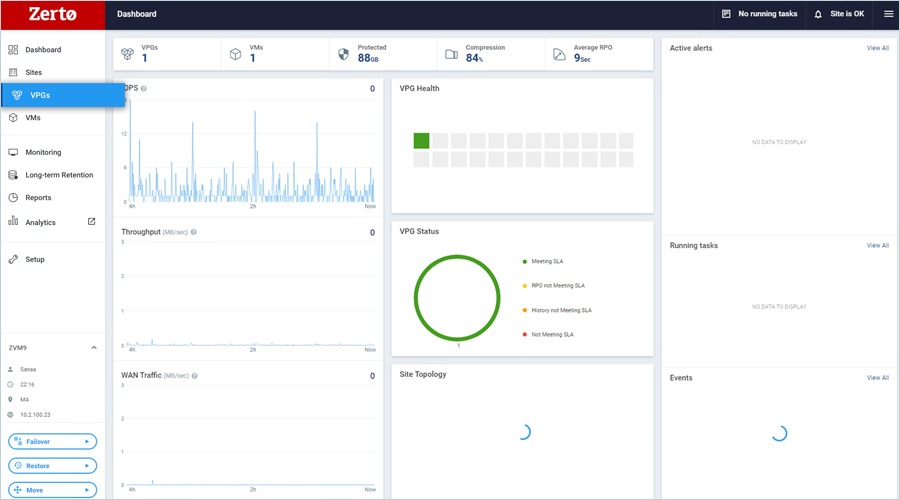Image resolution: width=900 pixels, height=500 pixels.
Task: Expand the Restore button arrow
Action: tap(87, 466)
